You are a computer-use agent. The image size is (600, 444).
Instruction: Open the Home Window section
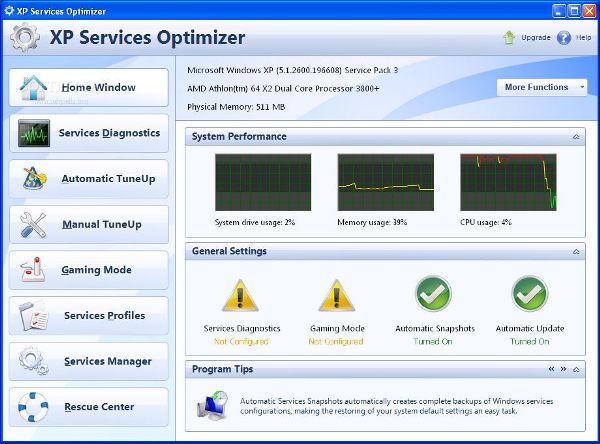point(89,88)
